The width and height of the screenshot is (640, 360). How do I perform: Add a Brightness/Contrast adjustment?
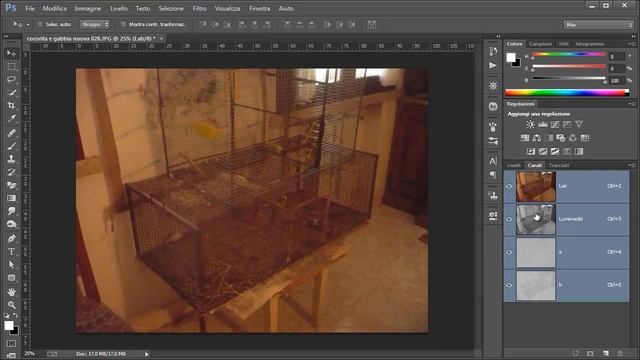[x=530, y=124]
